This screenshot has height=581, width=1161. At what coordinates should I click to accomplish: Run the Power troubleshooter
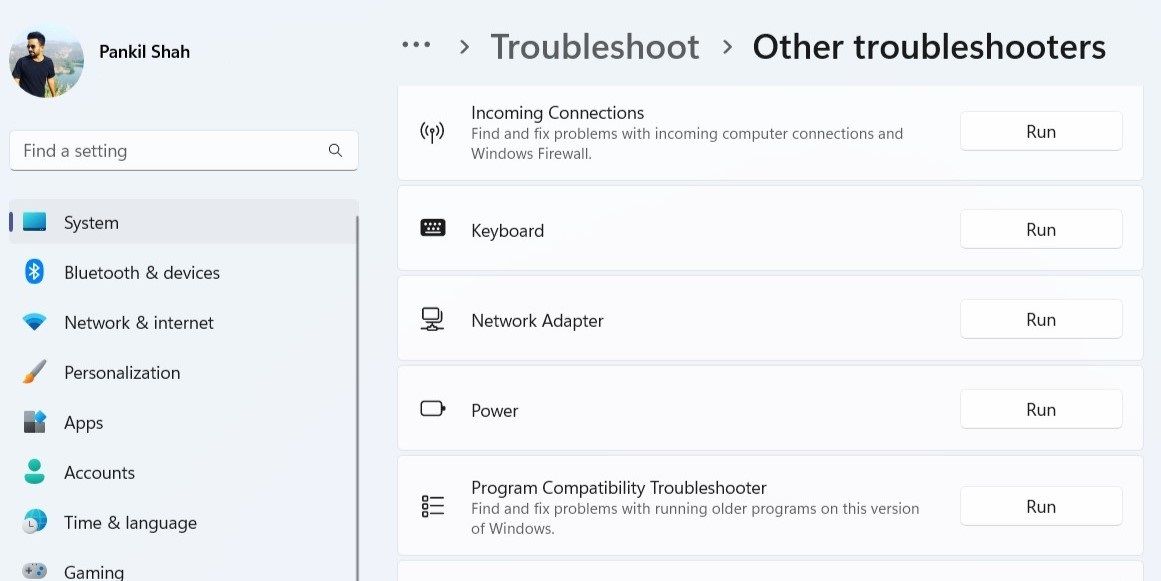(x=1040, y=409)
